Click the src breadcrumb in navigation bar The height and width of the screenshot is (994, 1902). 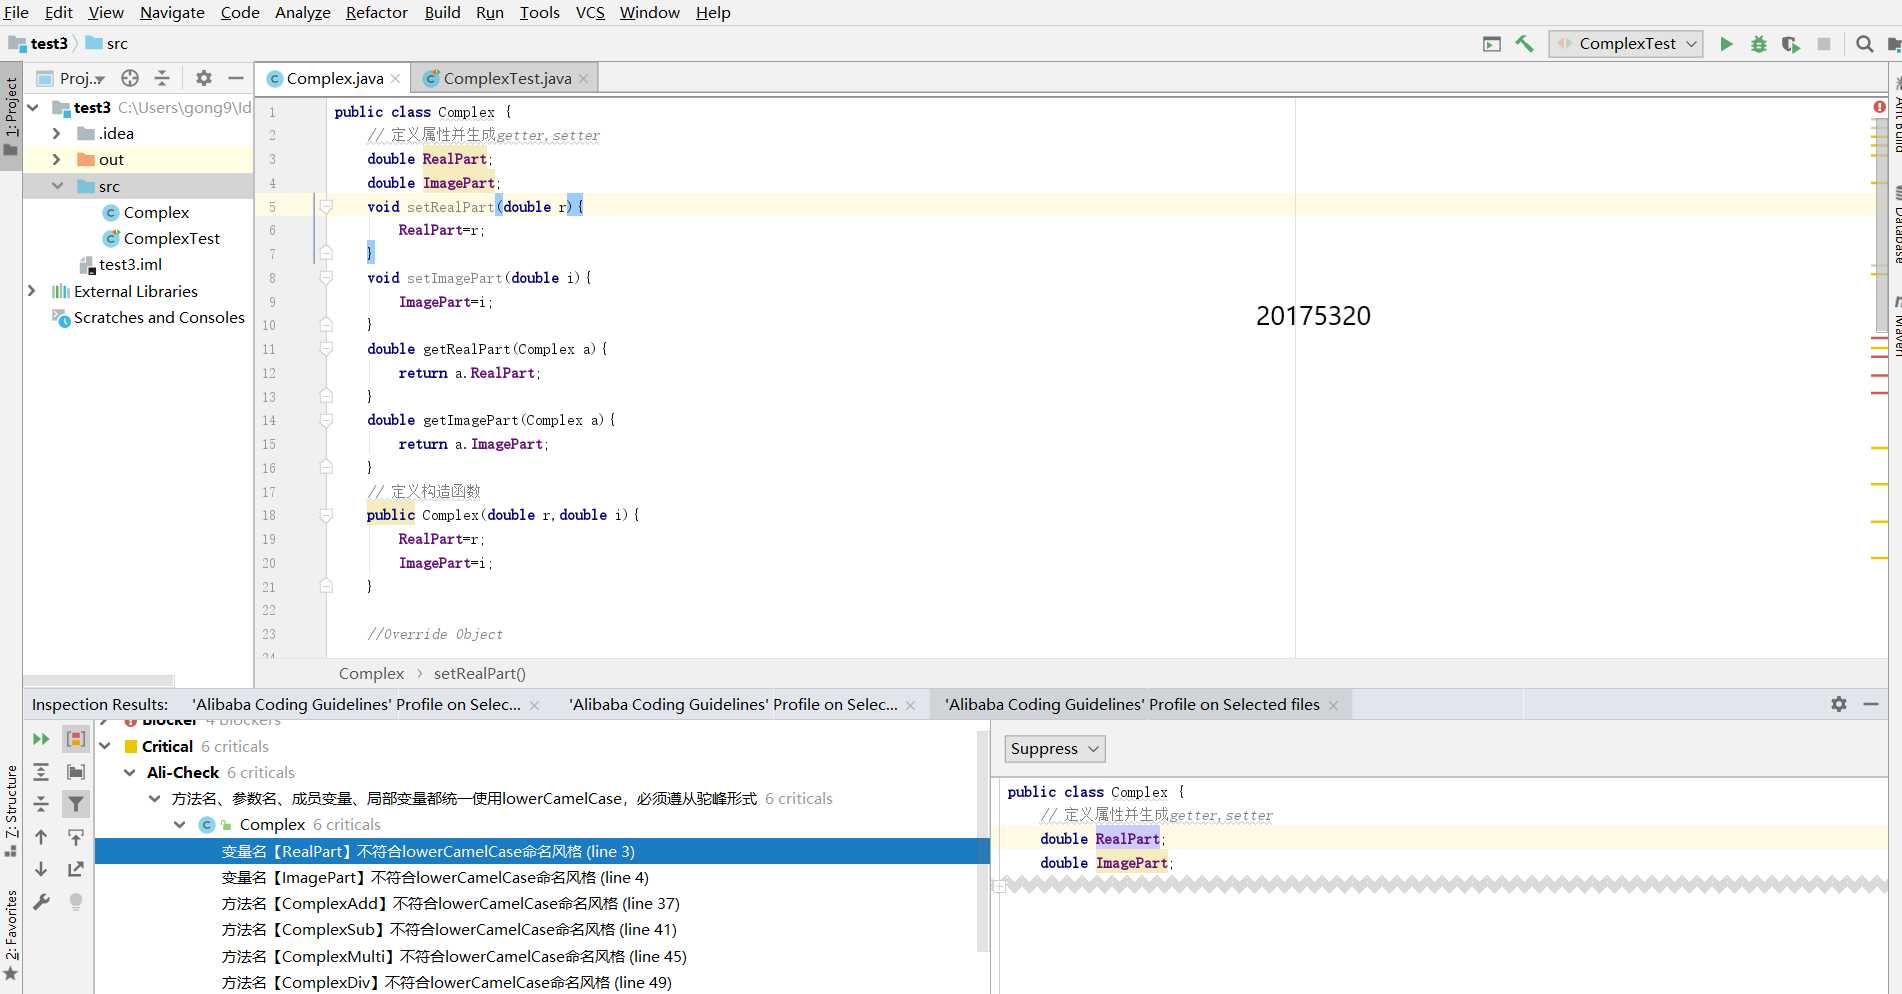point(107,43)
